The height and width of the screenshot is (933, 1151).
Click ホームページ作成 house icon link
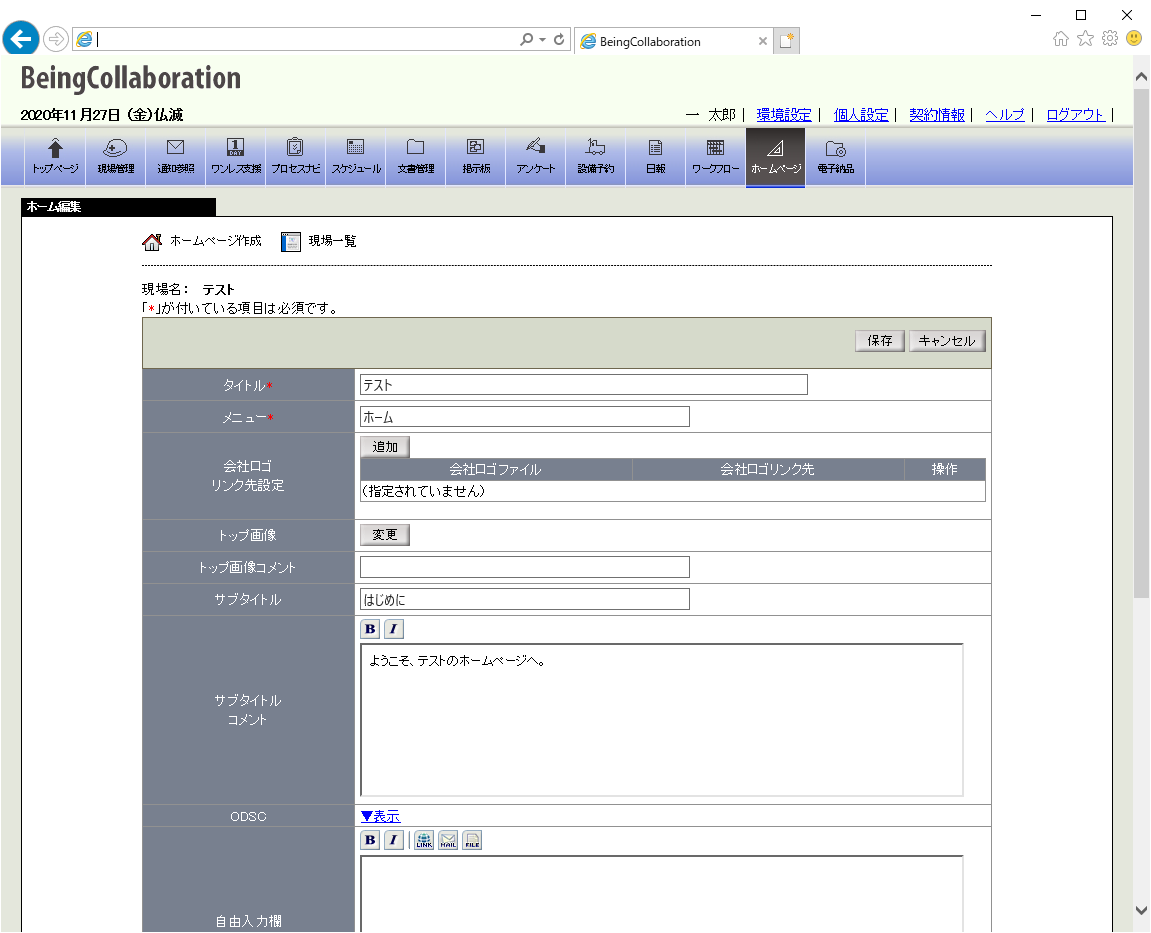pyautogui.click(x=202, y=241)
